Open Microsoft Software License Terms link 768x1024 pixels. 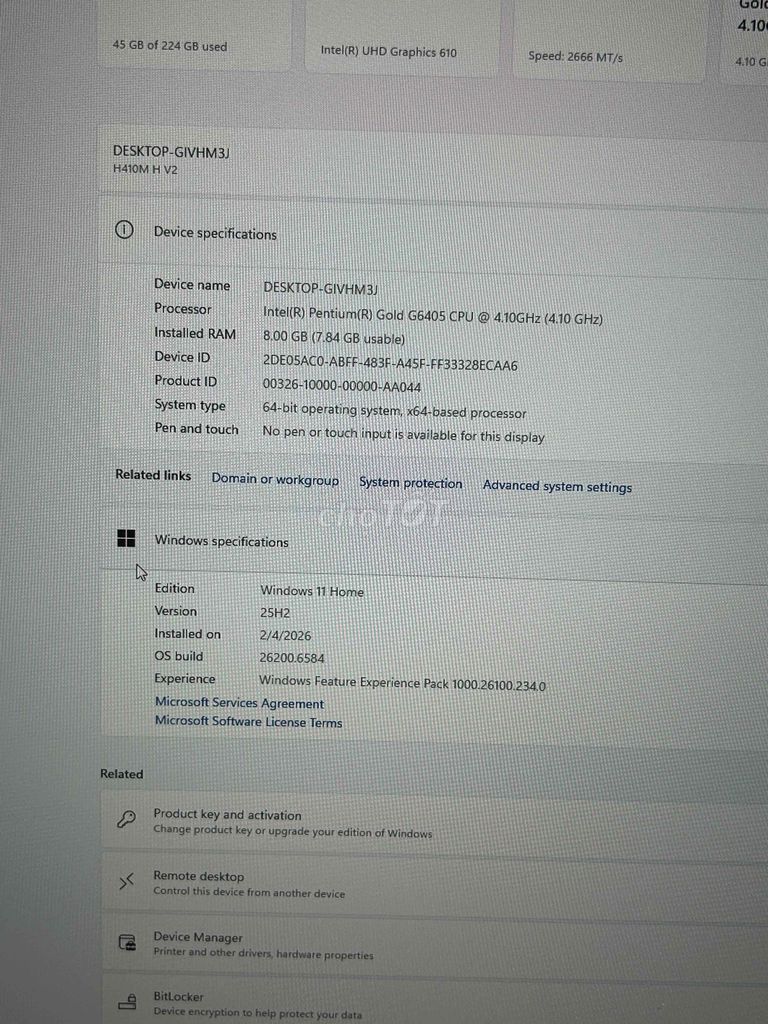pos(248,722)
